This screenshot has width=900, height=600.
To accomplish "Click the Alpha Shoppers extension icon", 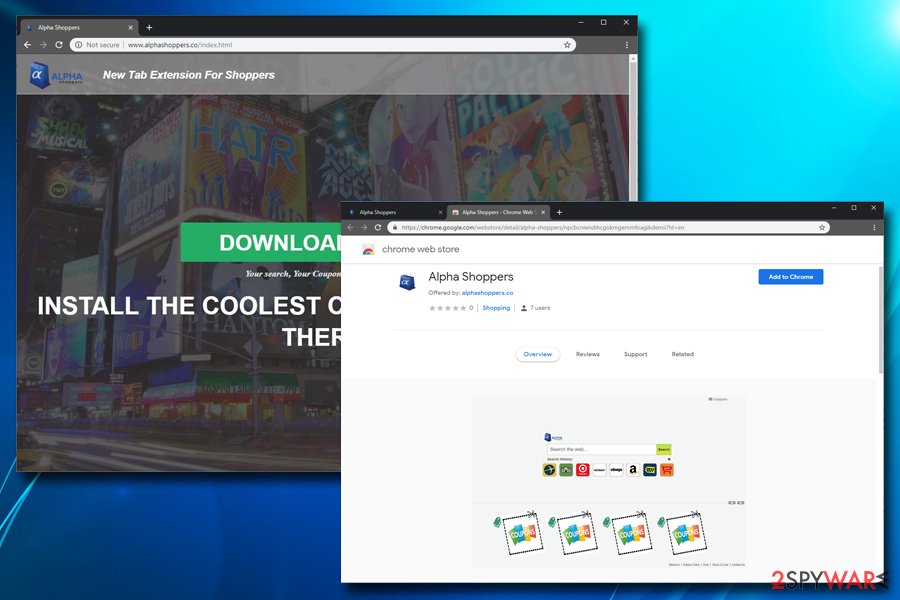I will coord(407,282).
